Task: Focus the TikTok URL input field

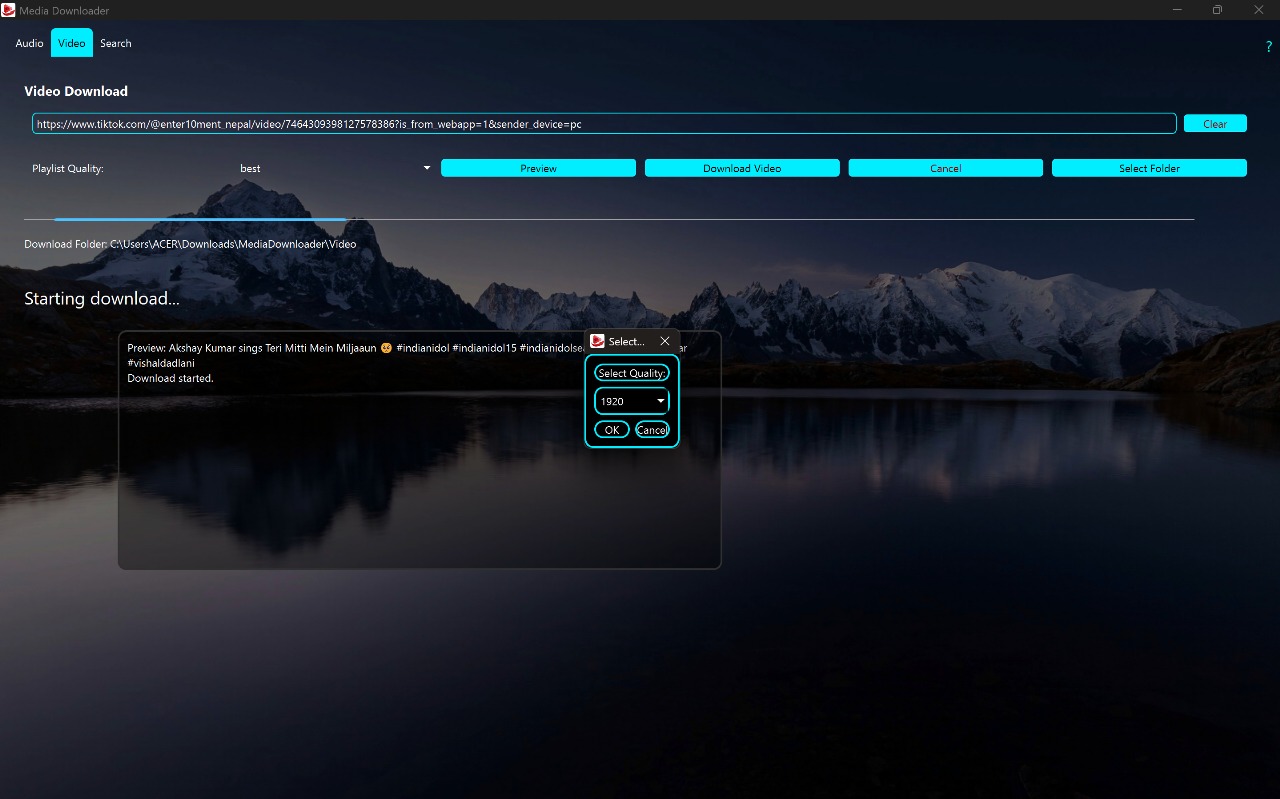Action: (x=604, y=124)
